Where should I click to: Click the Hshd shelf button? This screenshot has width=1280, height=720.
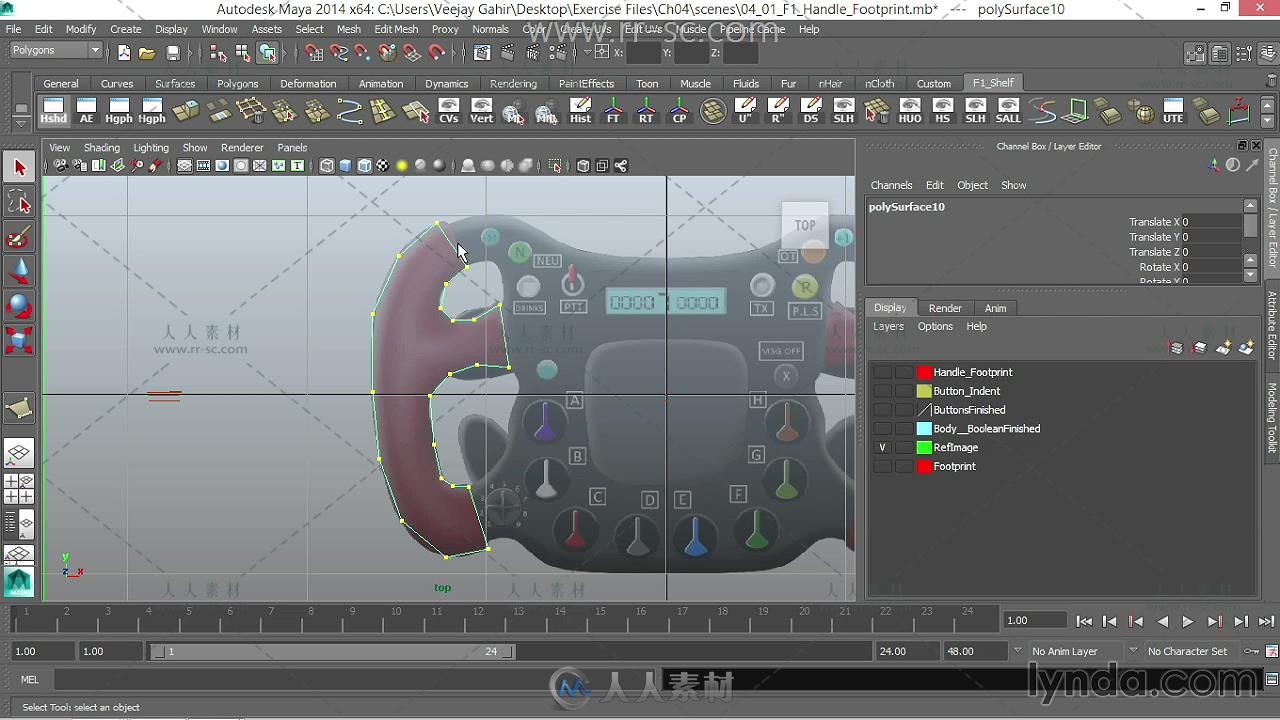pyautogui.click(x=53, y=111)
